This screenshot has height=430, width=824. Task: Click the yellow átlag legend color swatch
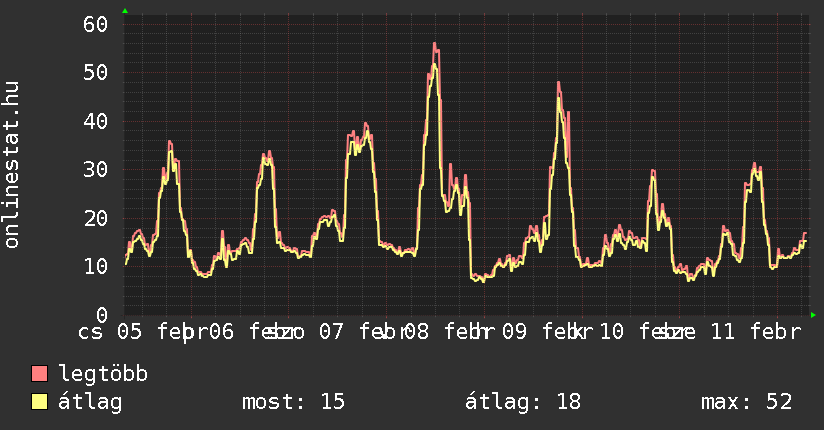(x=40, y=402)
